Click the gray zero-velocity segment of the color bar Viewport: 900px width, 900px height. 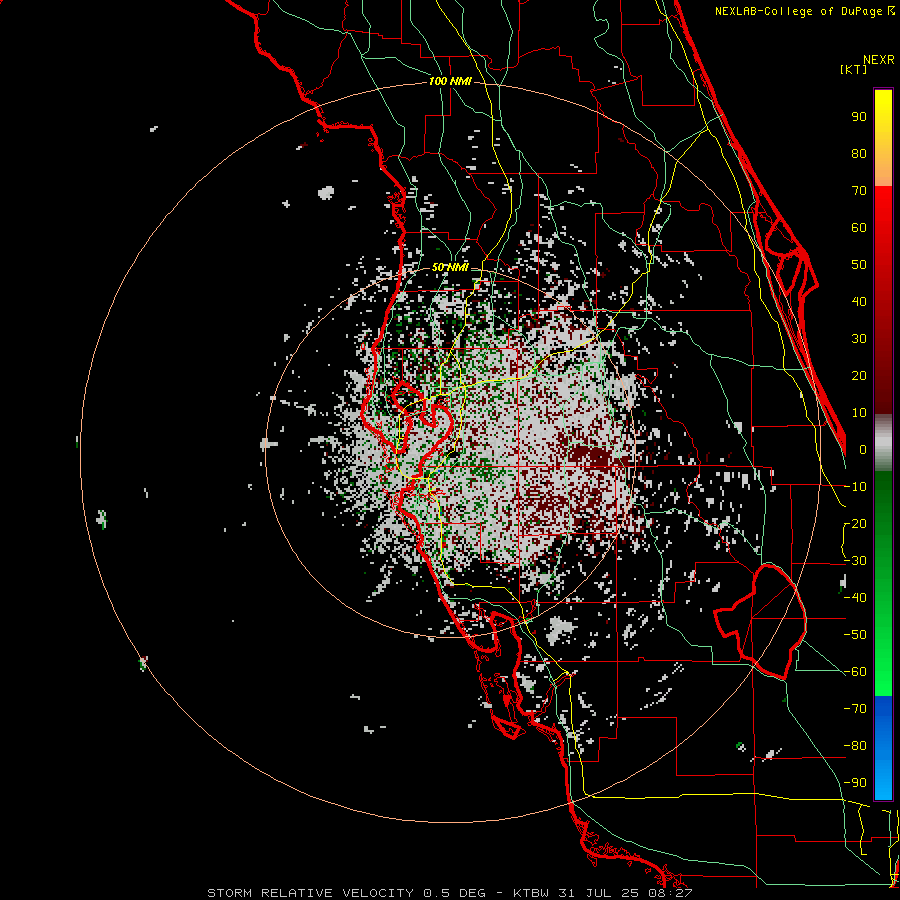point(883,443)
